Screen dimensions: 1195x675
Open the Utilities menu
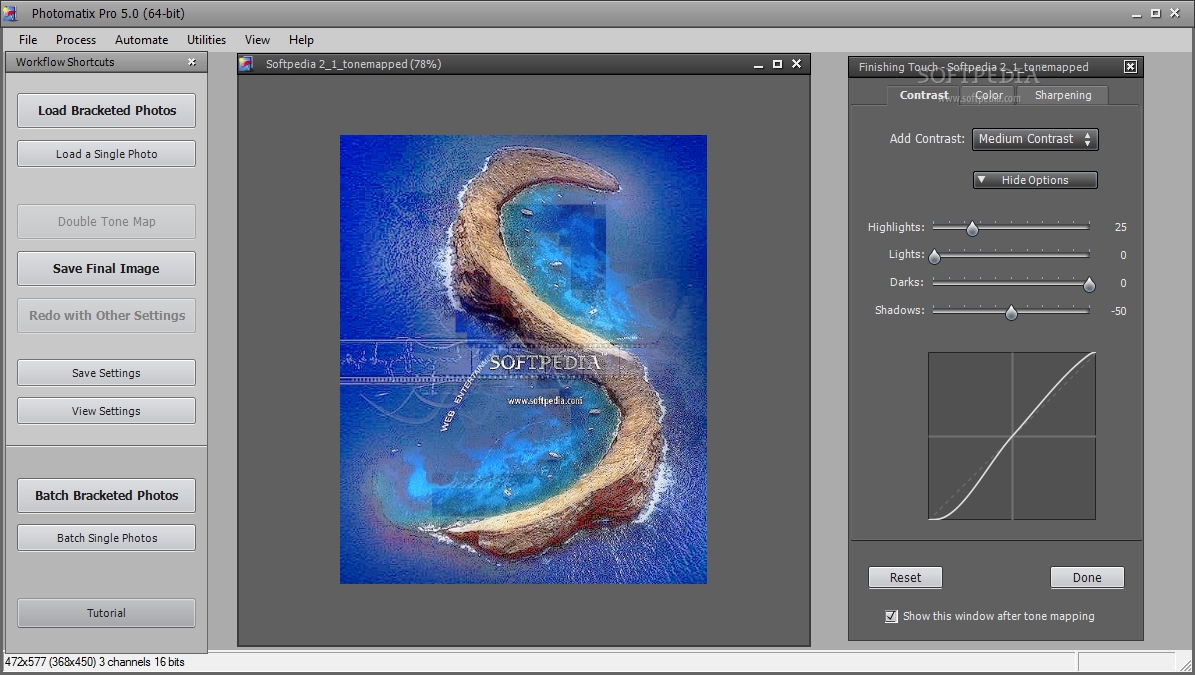[206, 40]
